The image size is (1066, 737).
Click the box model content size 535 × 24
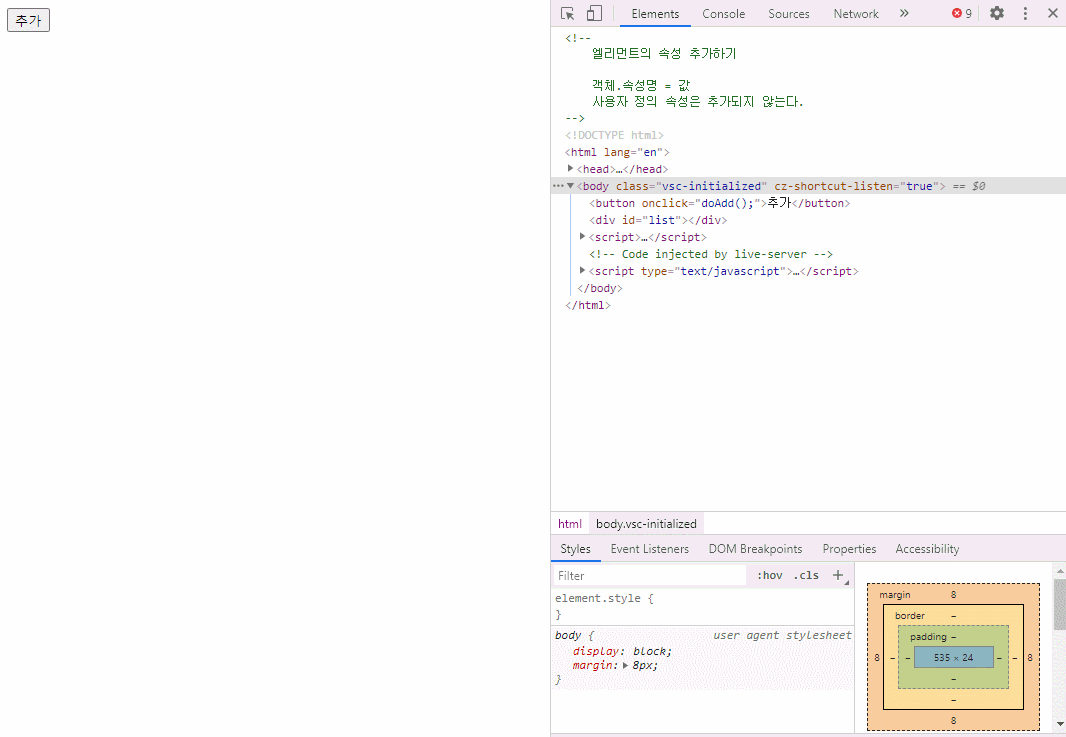953,657
